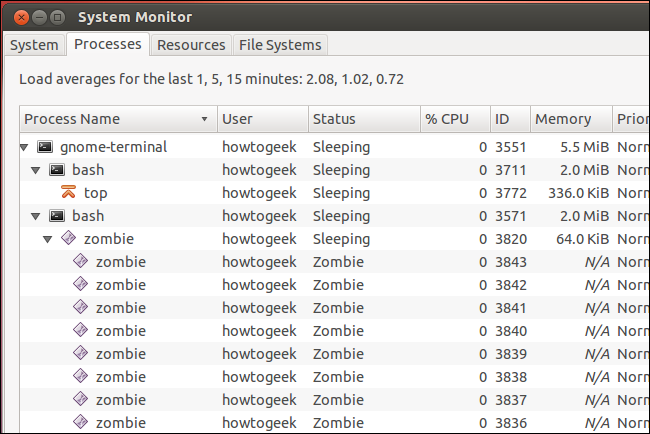Image resolution: width=650 pixels, height=434 pixels.
Task: Click the icon of zombie process 3843
Action: pyautogui.click(x=81, y=262)
